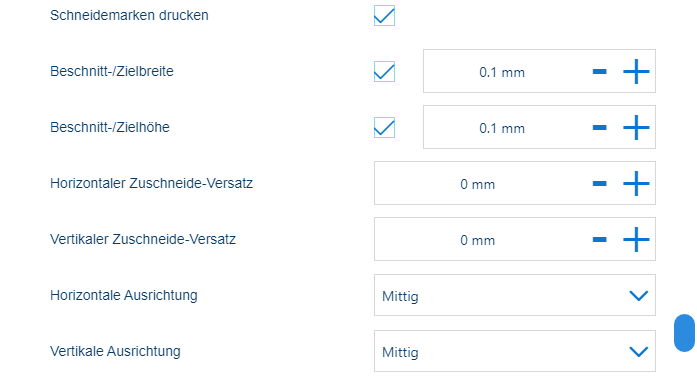Increase the Beschnitt-/Zielhöhe value with plus
This screenshot has height=380, width=697.
pos(636,128)
